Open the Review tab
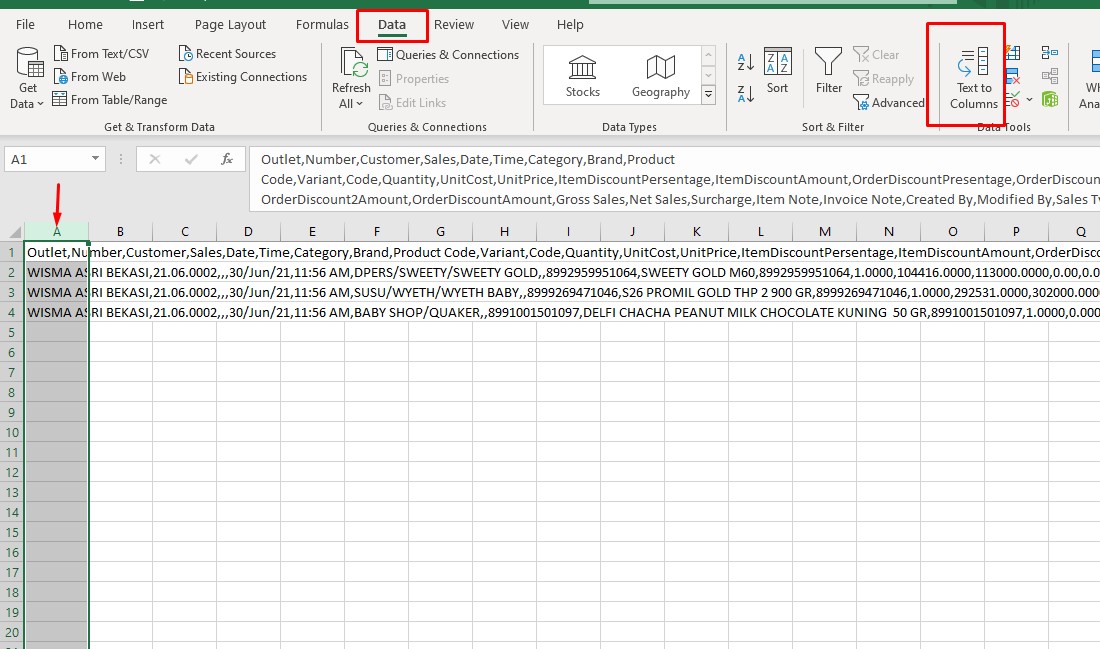Image resolution: width=1100 pixels, height=649 pixels. click(x=454, y=24)
